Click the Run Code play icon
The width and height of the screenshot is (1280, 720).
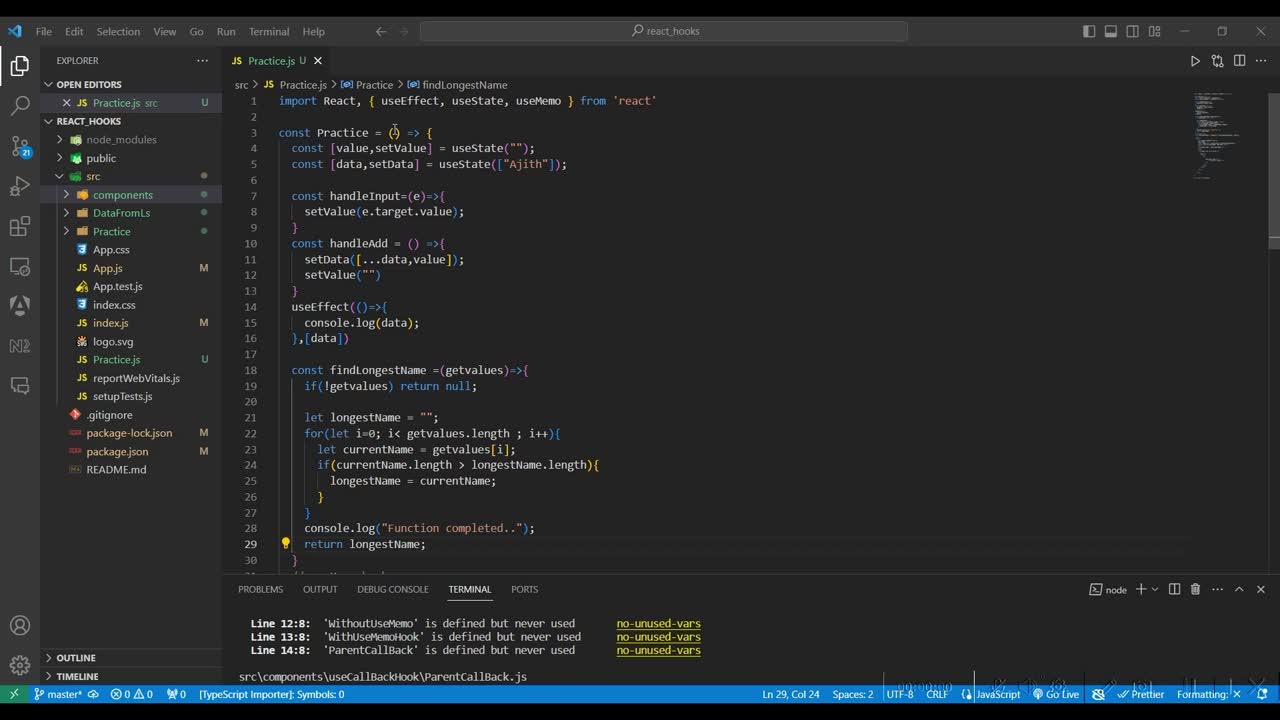[1195, 61]
